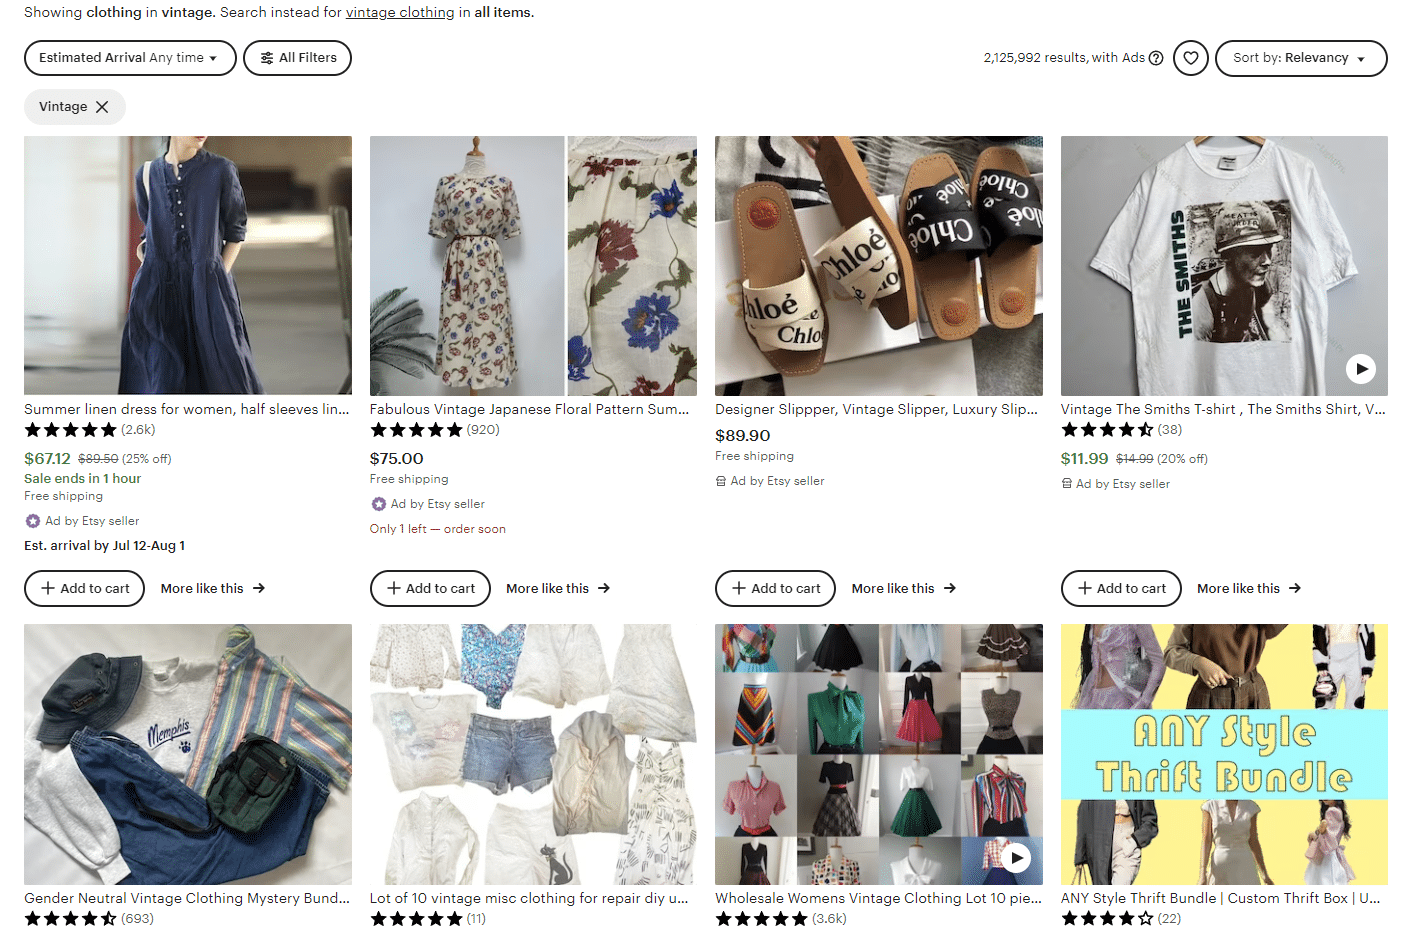Open the 'Wholesale Womens Vintage Clothing Lot' title
This screenshot has height=933, width=1421.
point(878,898)
